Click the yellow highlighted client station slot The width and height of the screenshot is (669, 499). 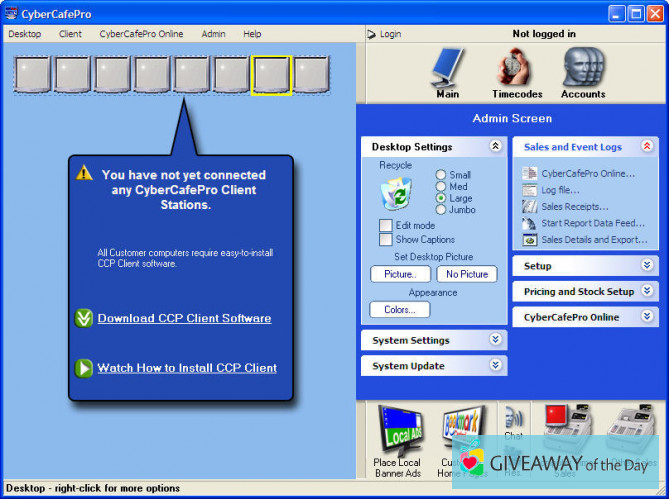(271, 74)
